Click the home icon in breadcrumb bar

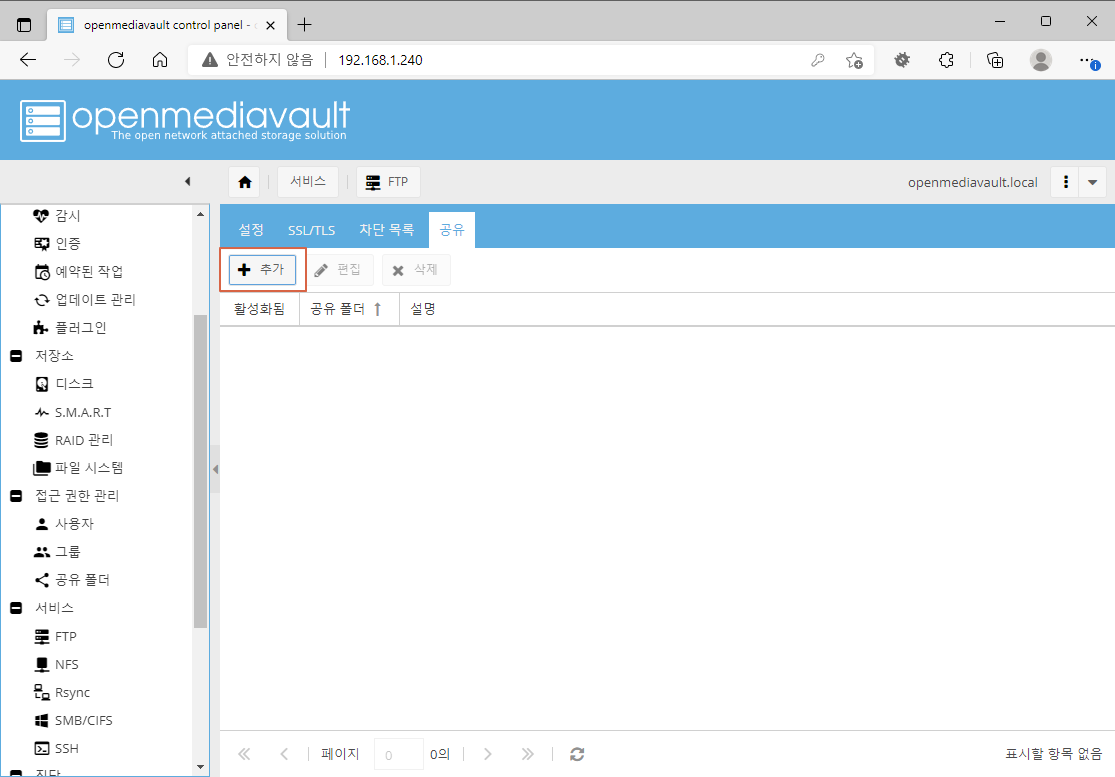[x=245, y=182]
